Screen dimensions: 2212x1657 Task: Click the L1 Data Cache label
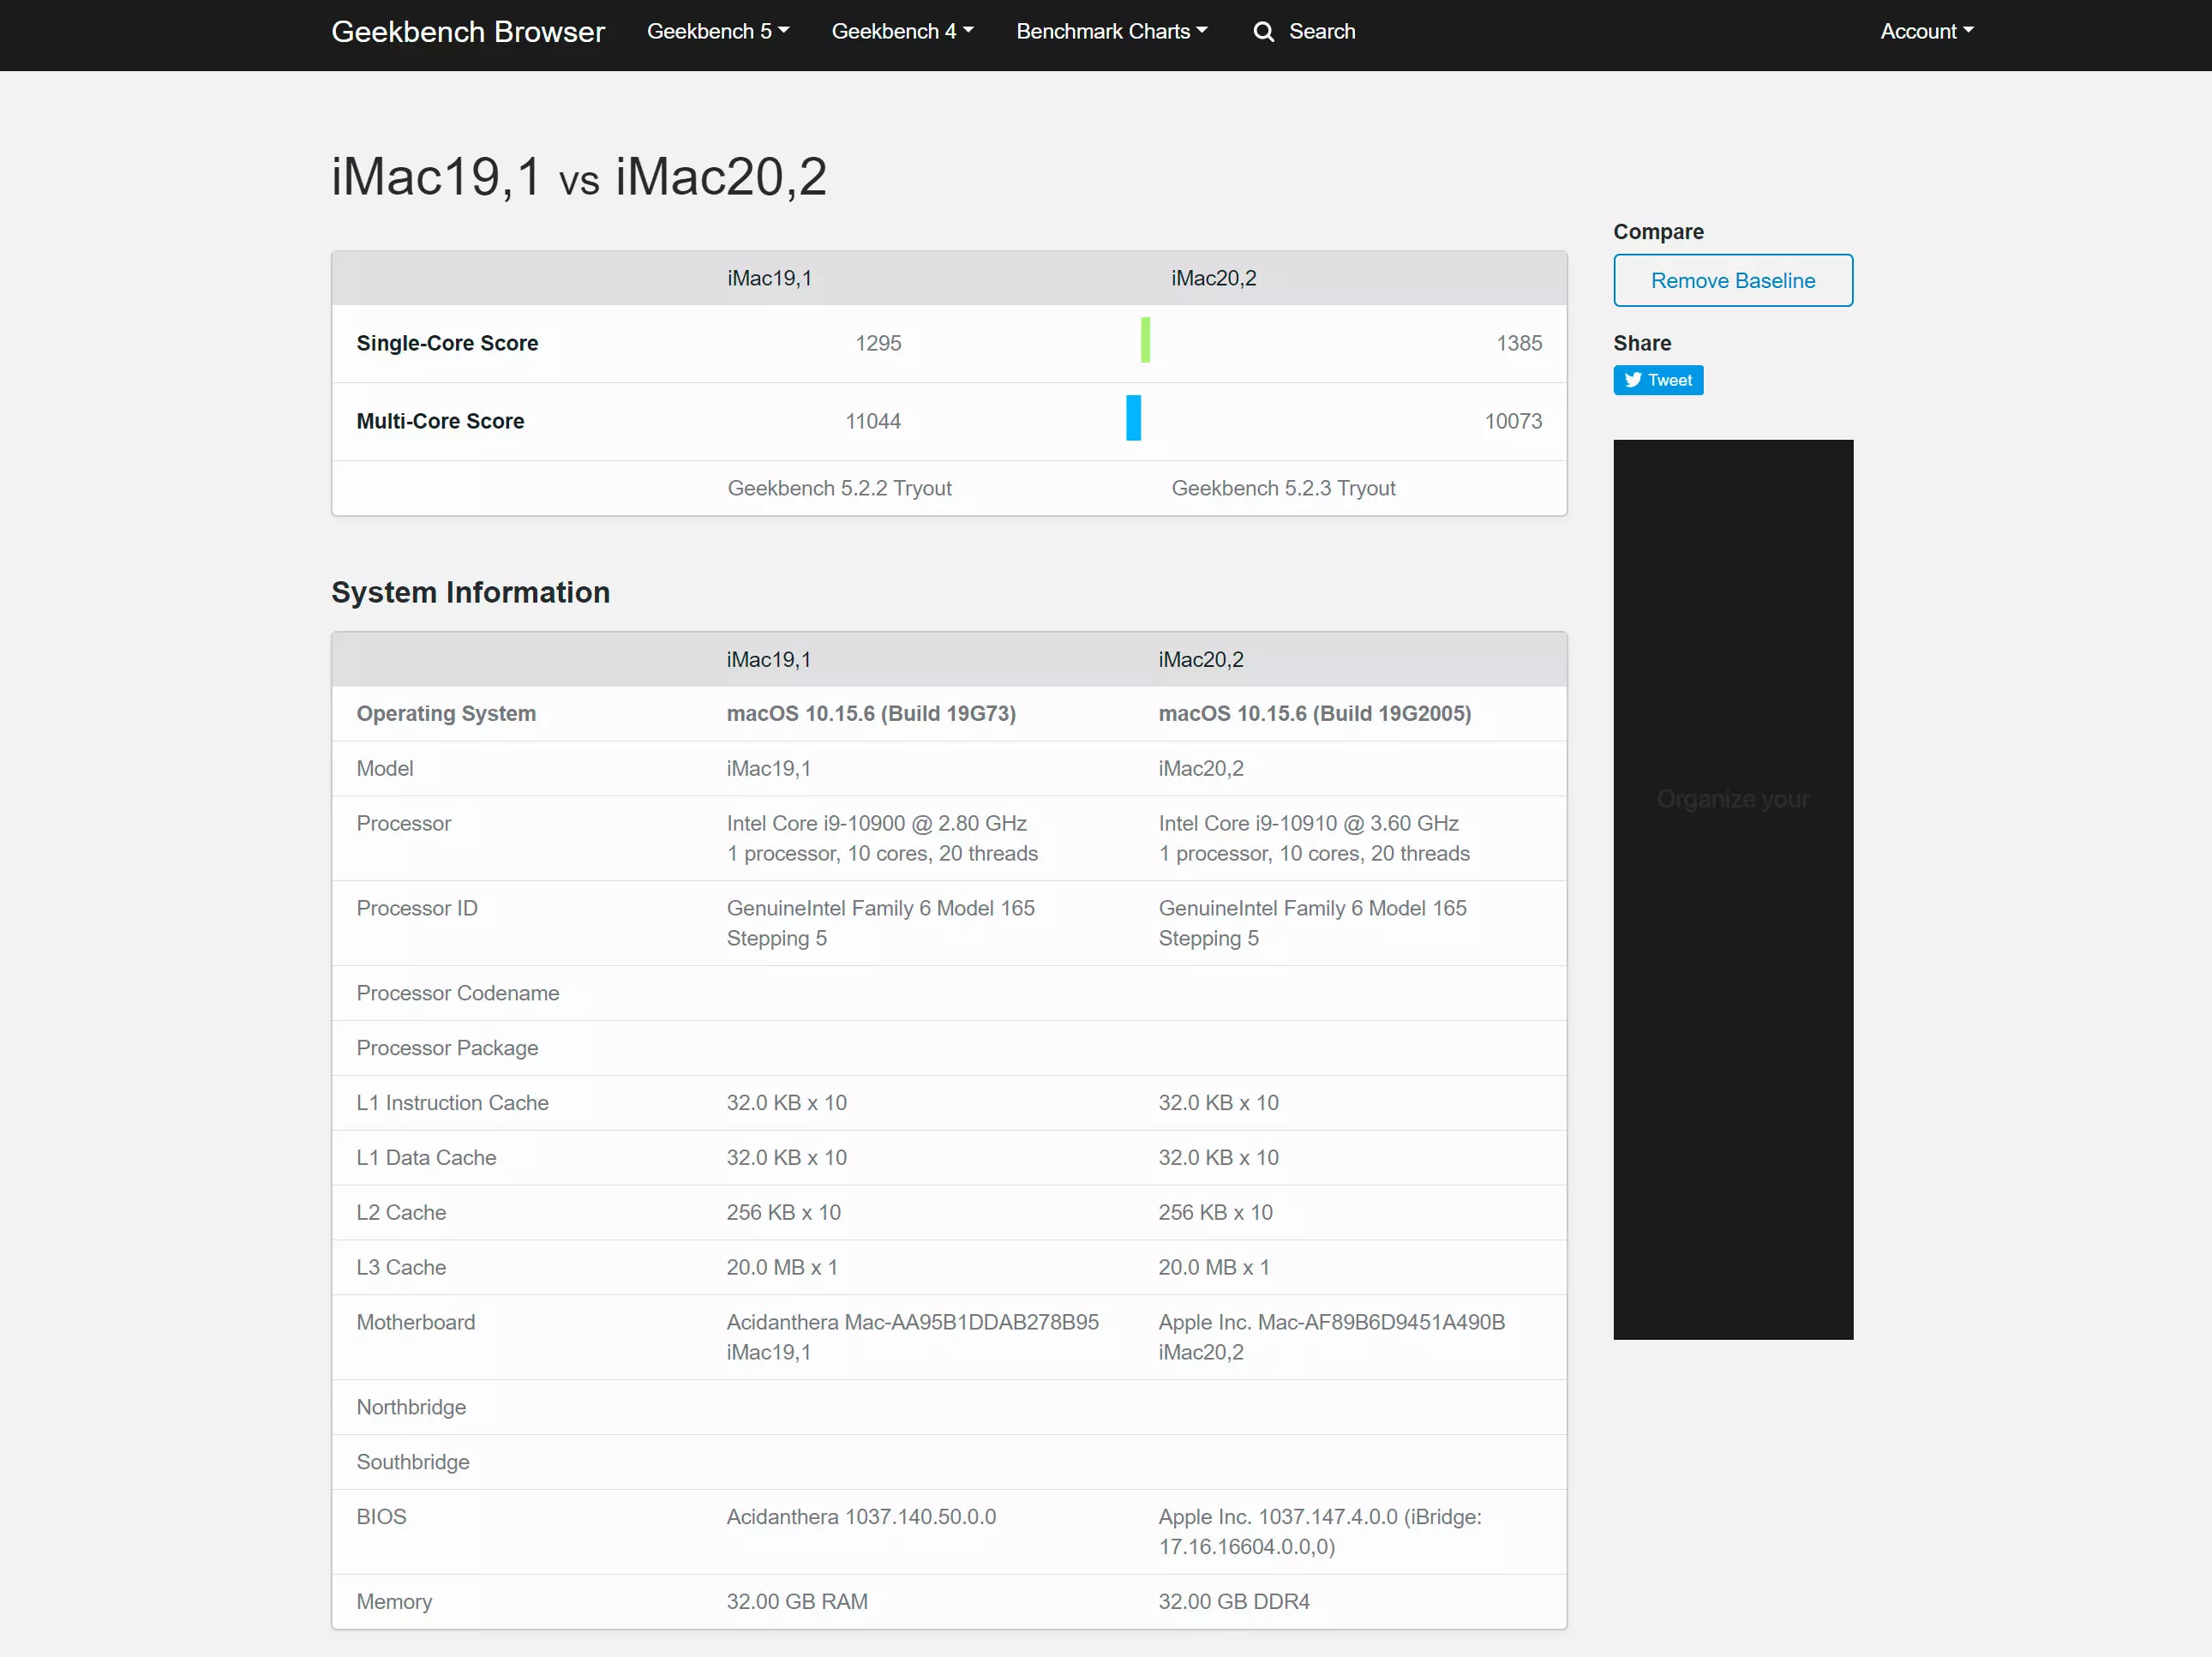tap(426, 1157)
